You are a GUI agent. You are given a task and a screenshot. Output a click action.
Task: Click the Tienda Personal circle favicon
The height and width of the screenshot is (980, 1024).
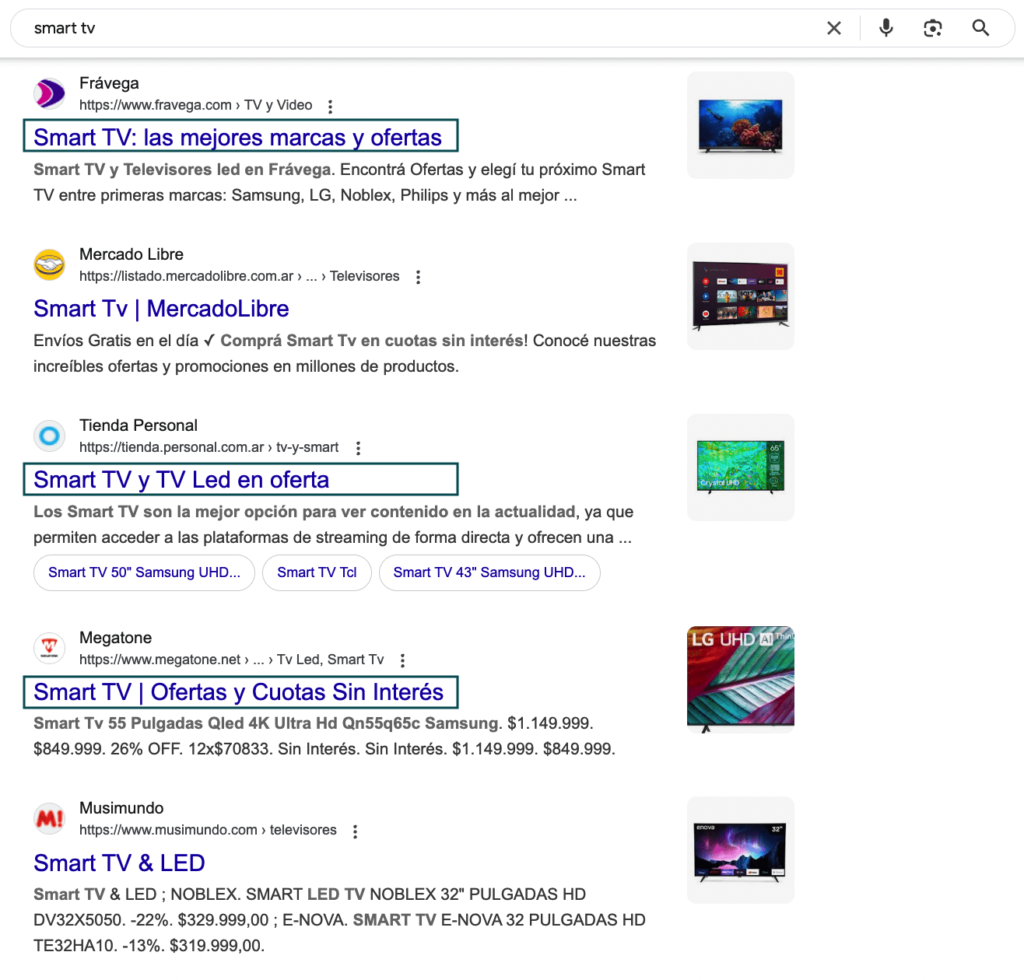pos(50,435)
